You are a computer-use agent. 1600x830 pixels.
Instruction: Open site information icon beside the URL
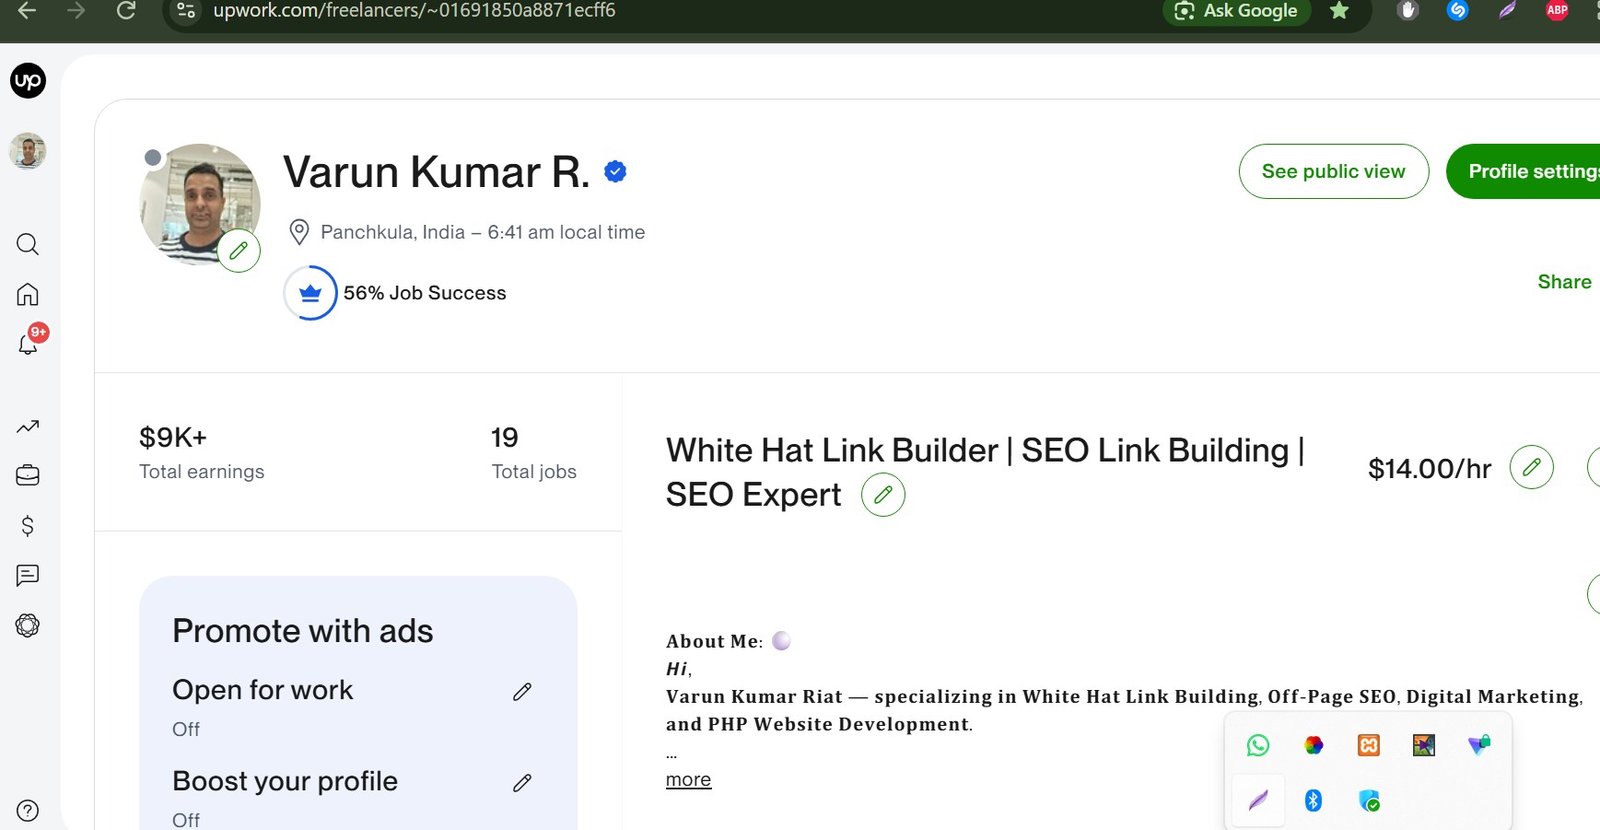[186, 11]
